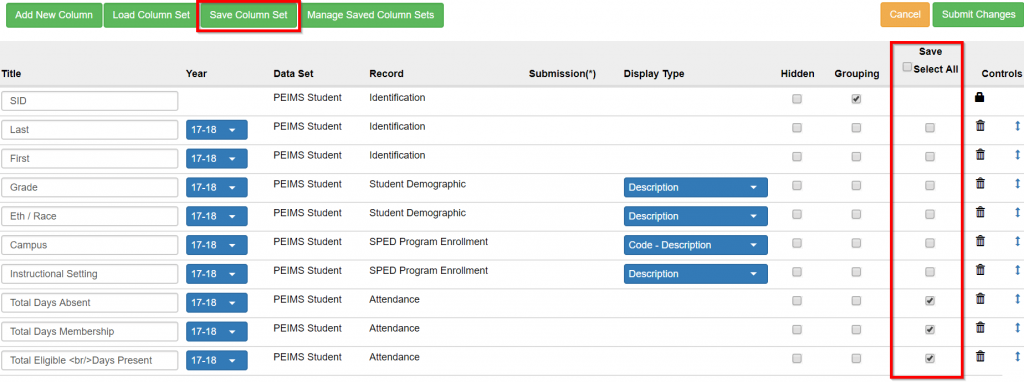This screenshot has height=382, width=1024.
Task: Check the Select All save checkbox
Action: click(907, 67)
